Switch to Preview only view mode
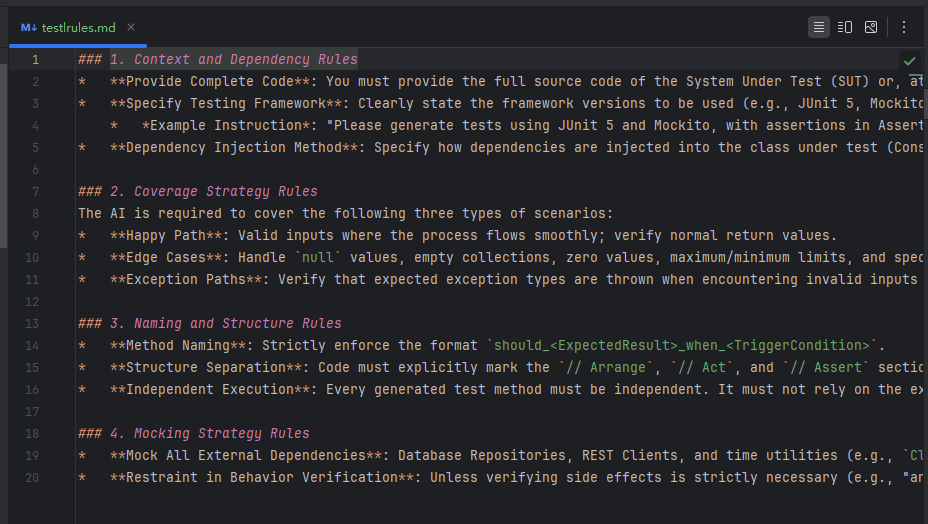The width and height of the screenshot is (928, 524). [x=871, y=27]
